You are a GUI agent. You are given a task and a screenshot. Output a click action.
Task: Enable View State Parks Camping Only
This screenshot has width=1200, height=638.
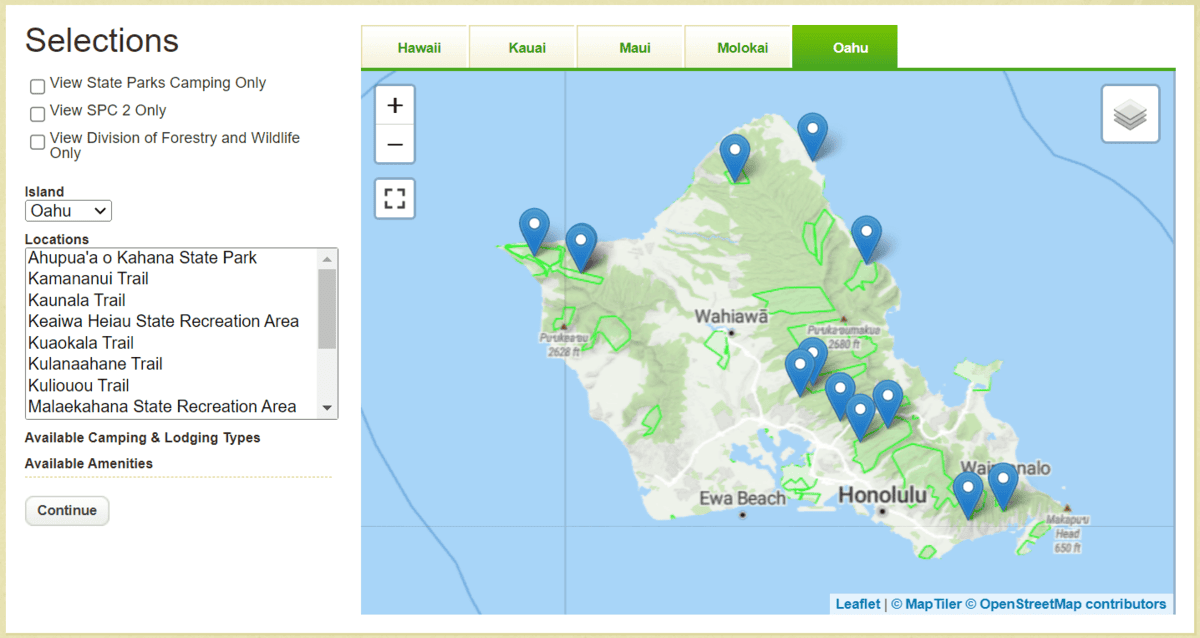click(x=37, y=86)
